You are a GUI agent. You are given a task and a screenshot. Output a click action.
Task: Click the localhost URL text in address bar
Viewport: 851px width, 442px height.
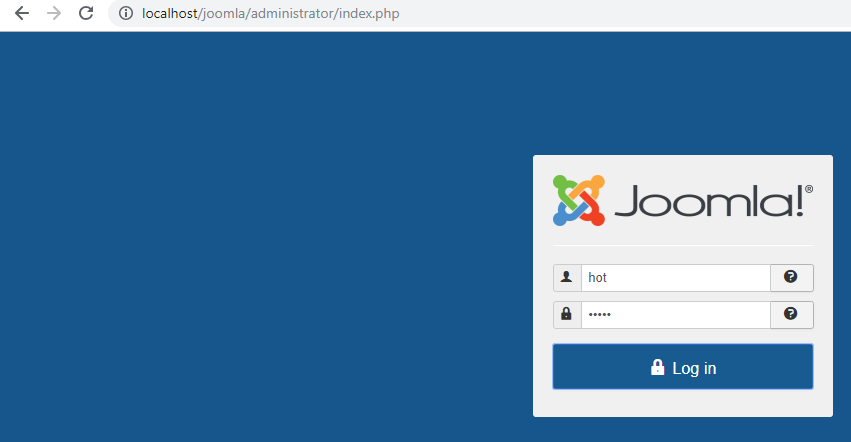pyautogui.click(x=262, y=14)
